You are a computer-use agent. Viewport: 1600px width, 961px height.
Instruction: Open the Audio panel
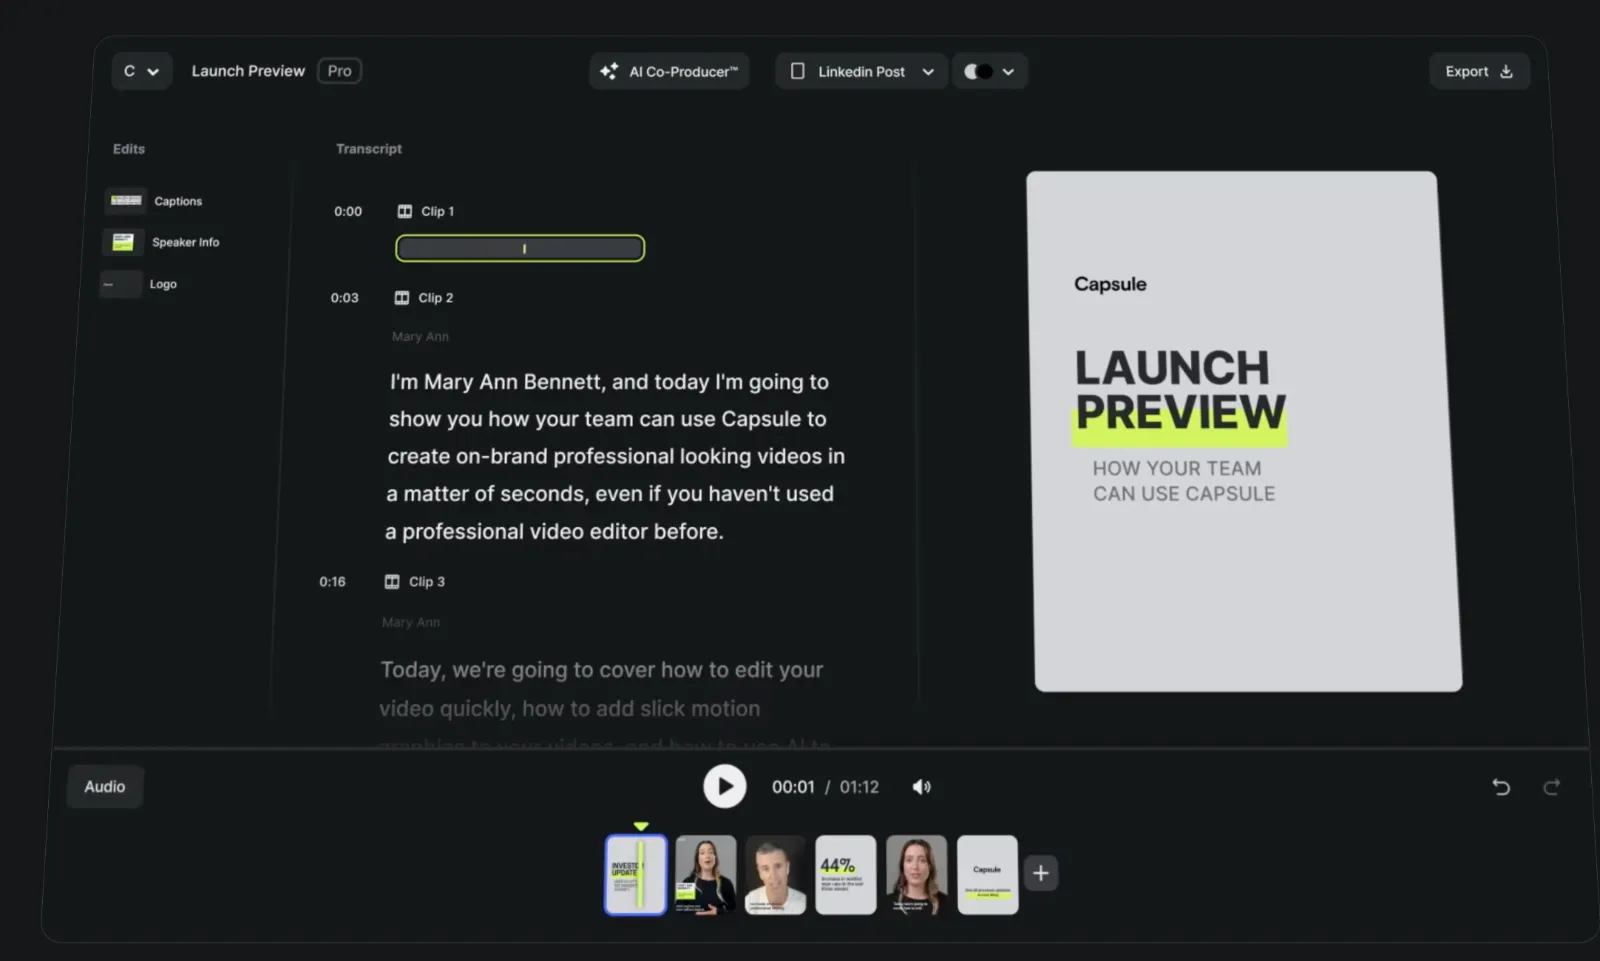tap(105, 787)
